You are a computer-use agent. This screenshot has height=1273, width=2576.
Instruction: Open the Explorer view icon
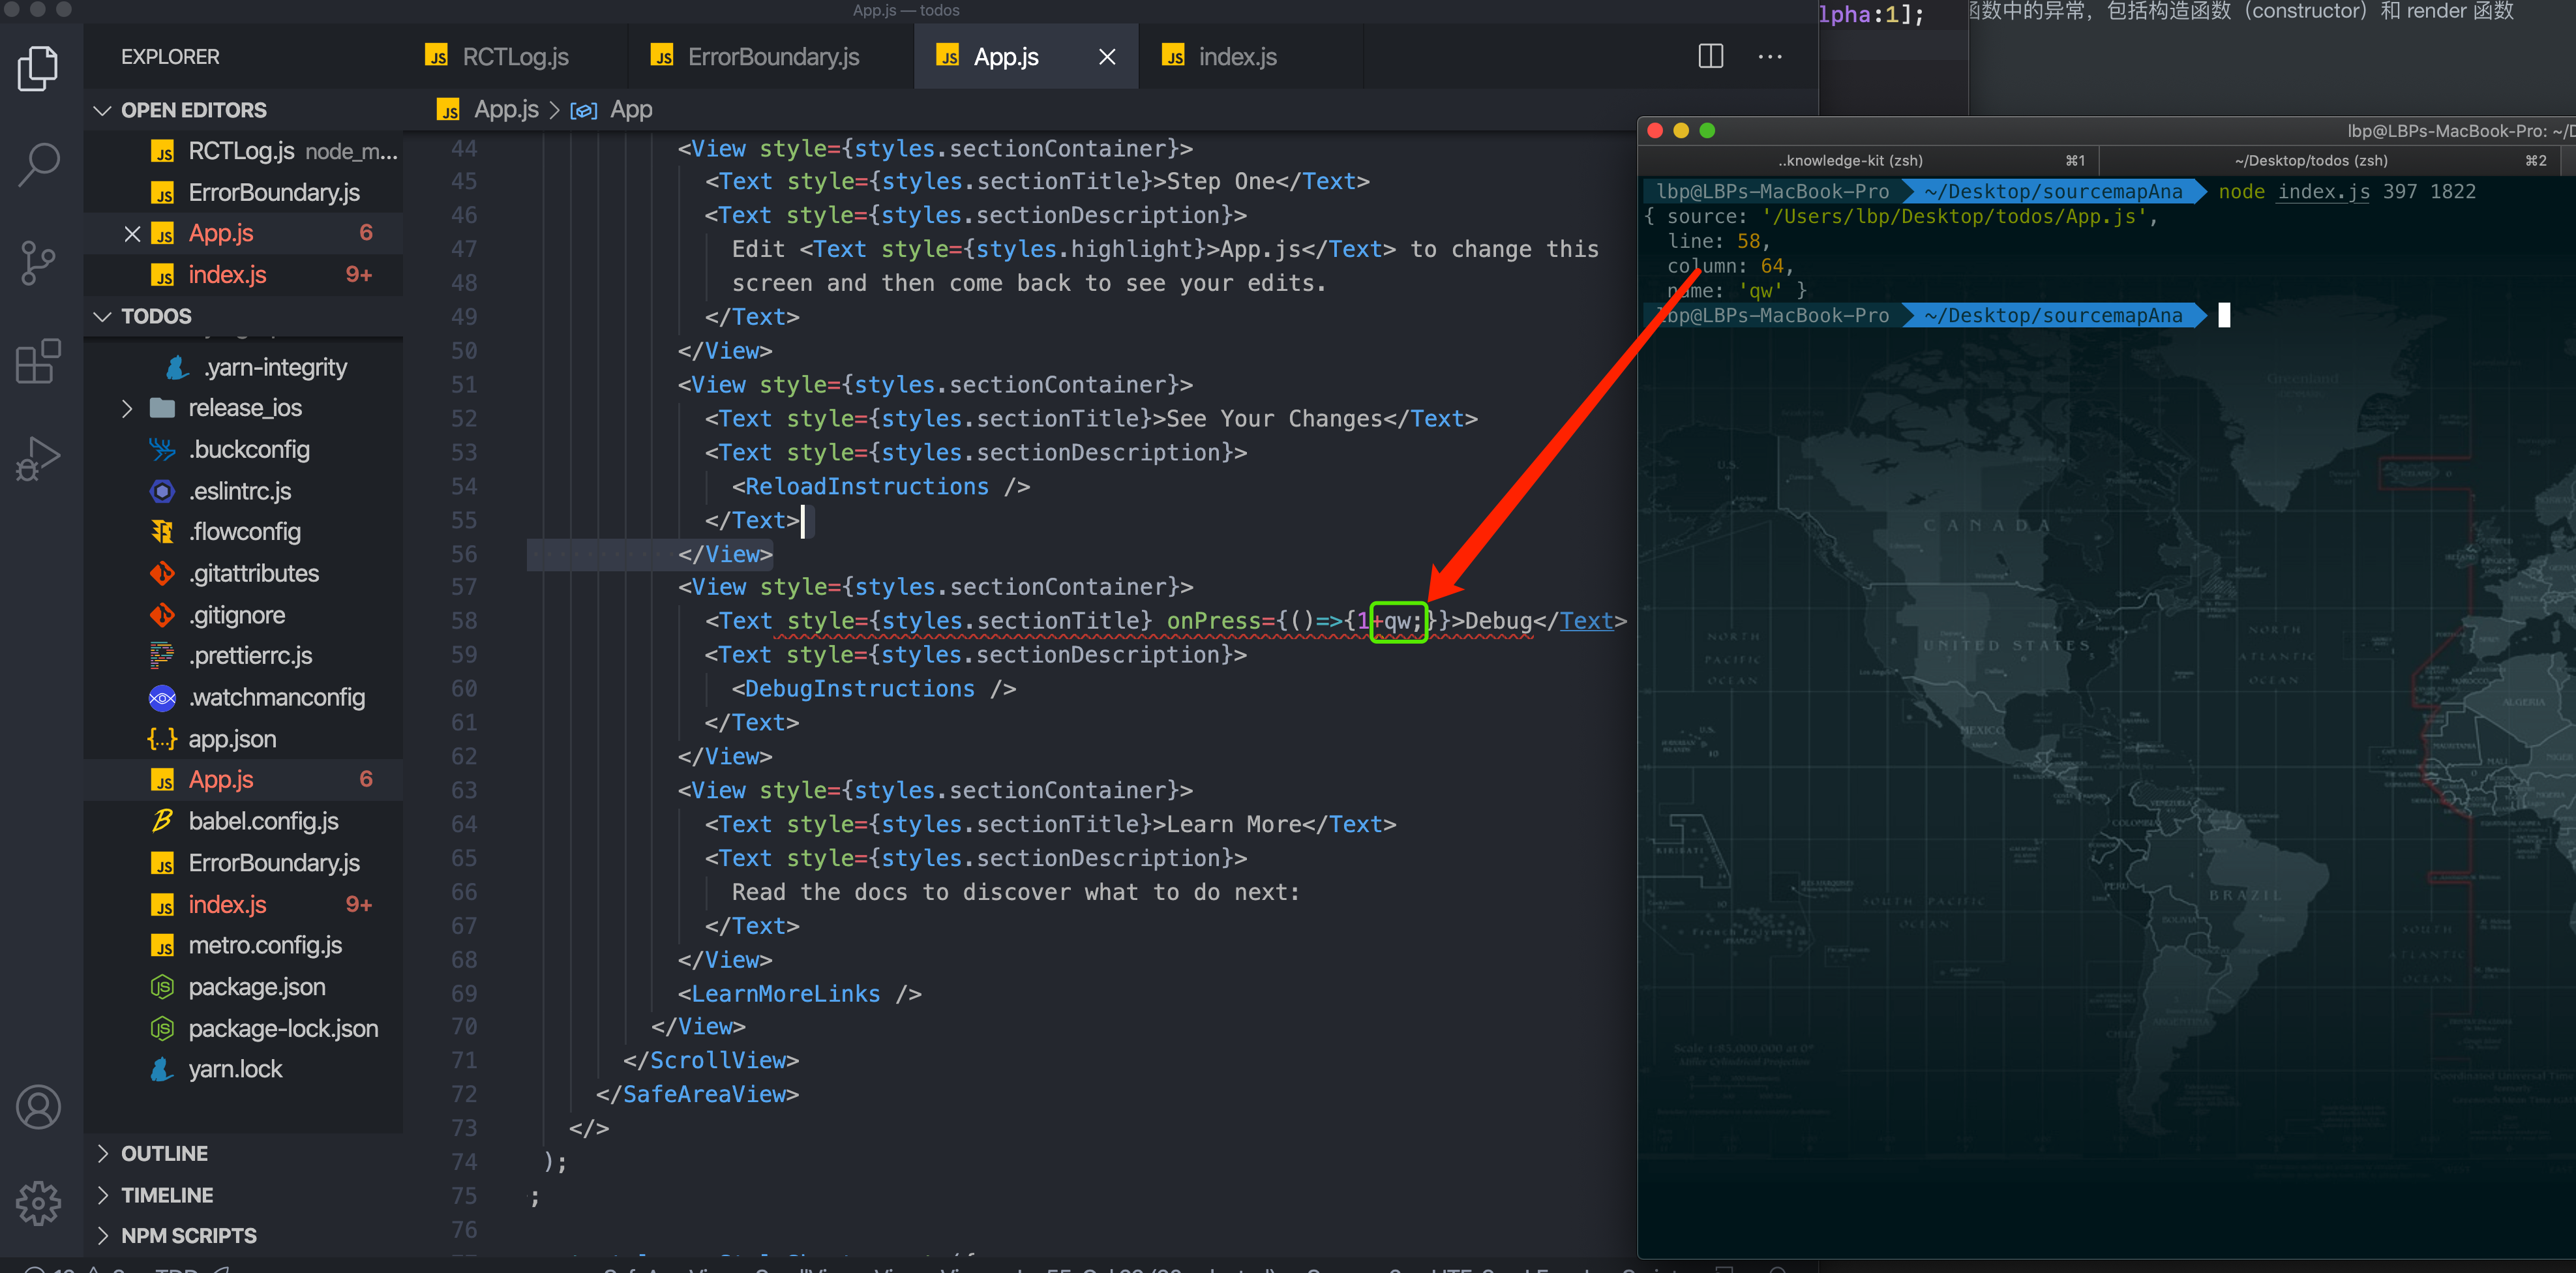[x=38, y=68]
